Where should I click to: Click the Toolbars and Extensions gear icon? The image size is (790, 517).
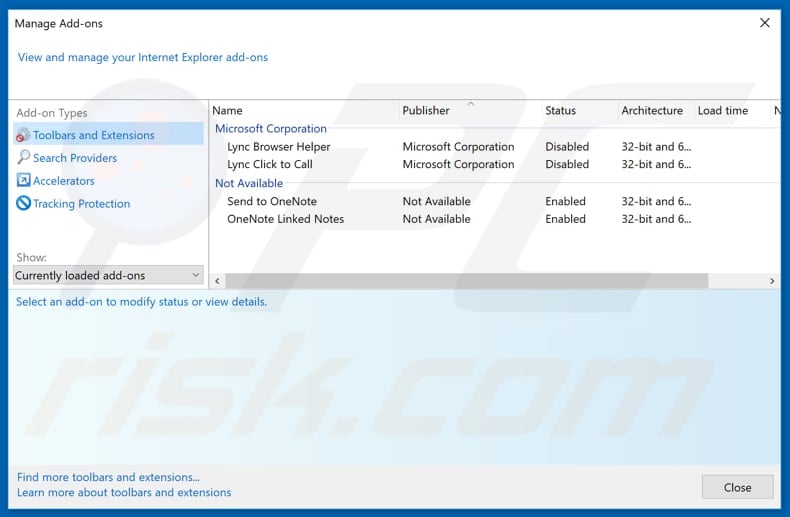tap(23, 135)
